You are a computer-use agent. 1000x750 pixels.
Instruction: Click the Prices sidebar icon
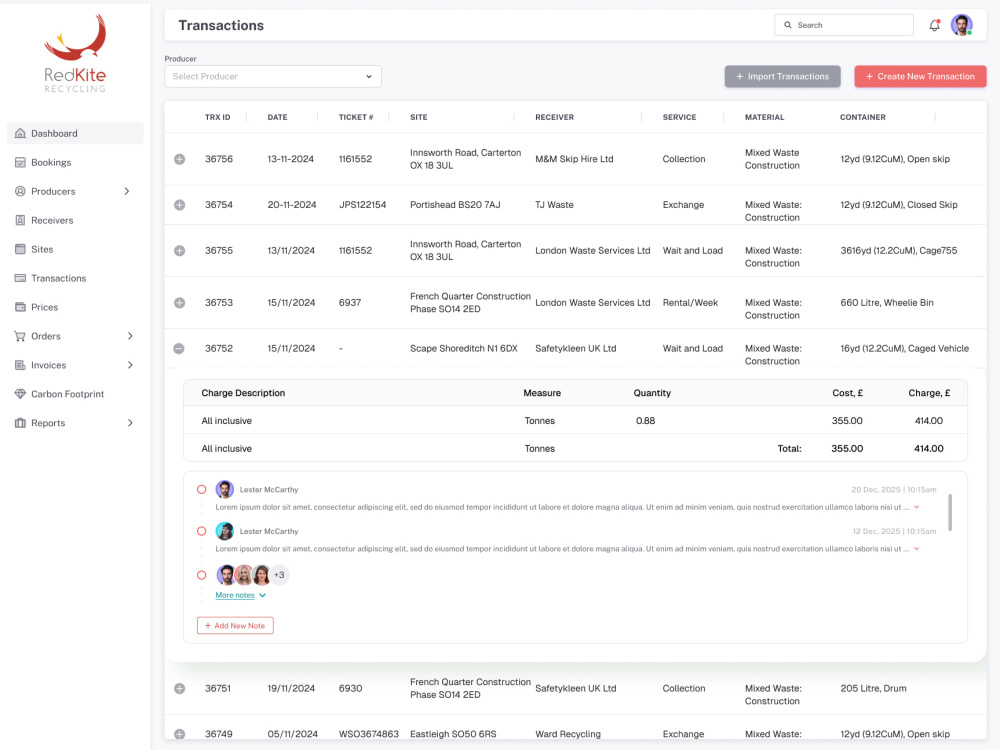(x=20, y=307)
